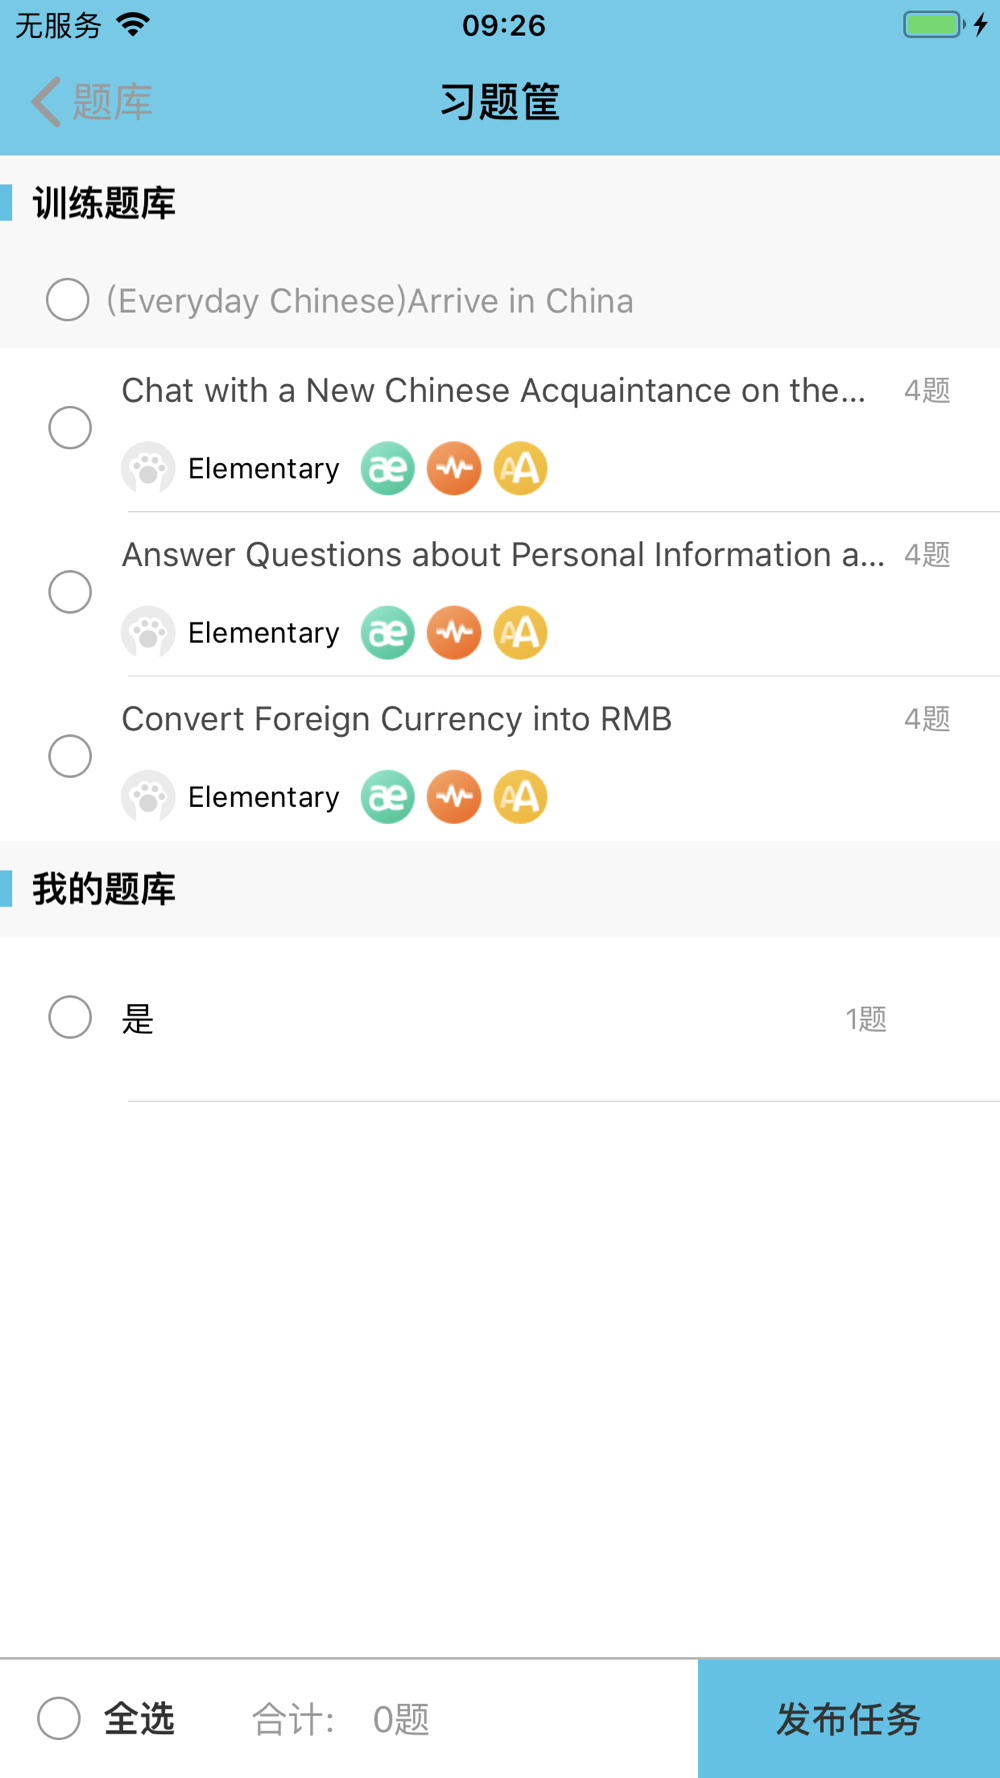The width and height of the screenshot is (1000, 1778).
Task: Select the 是 item radio button
Action: coord(70,1017)
